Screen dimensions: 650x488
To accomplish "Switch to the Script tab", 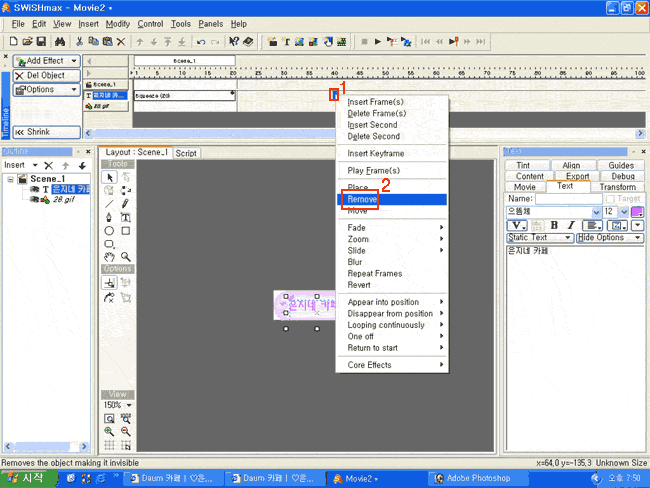I will click(186, 153).
